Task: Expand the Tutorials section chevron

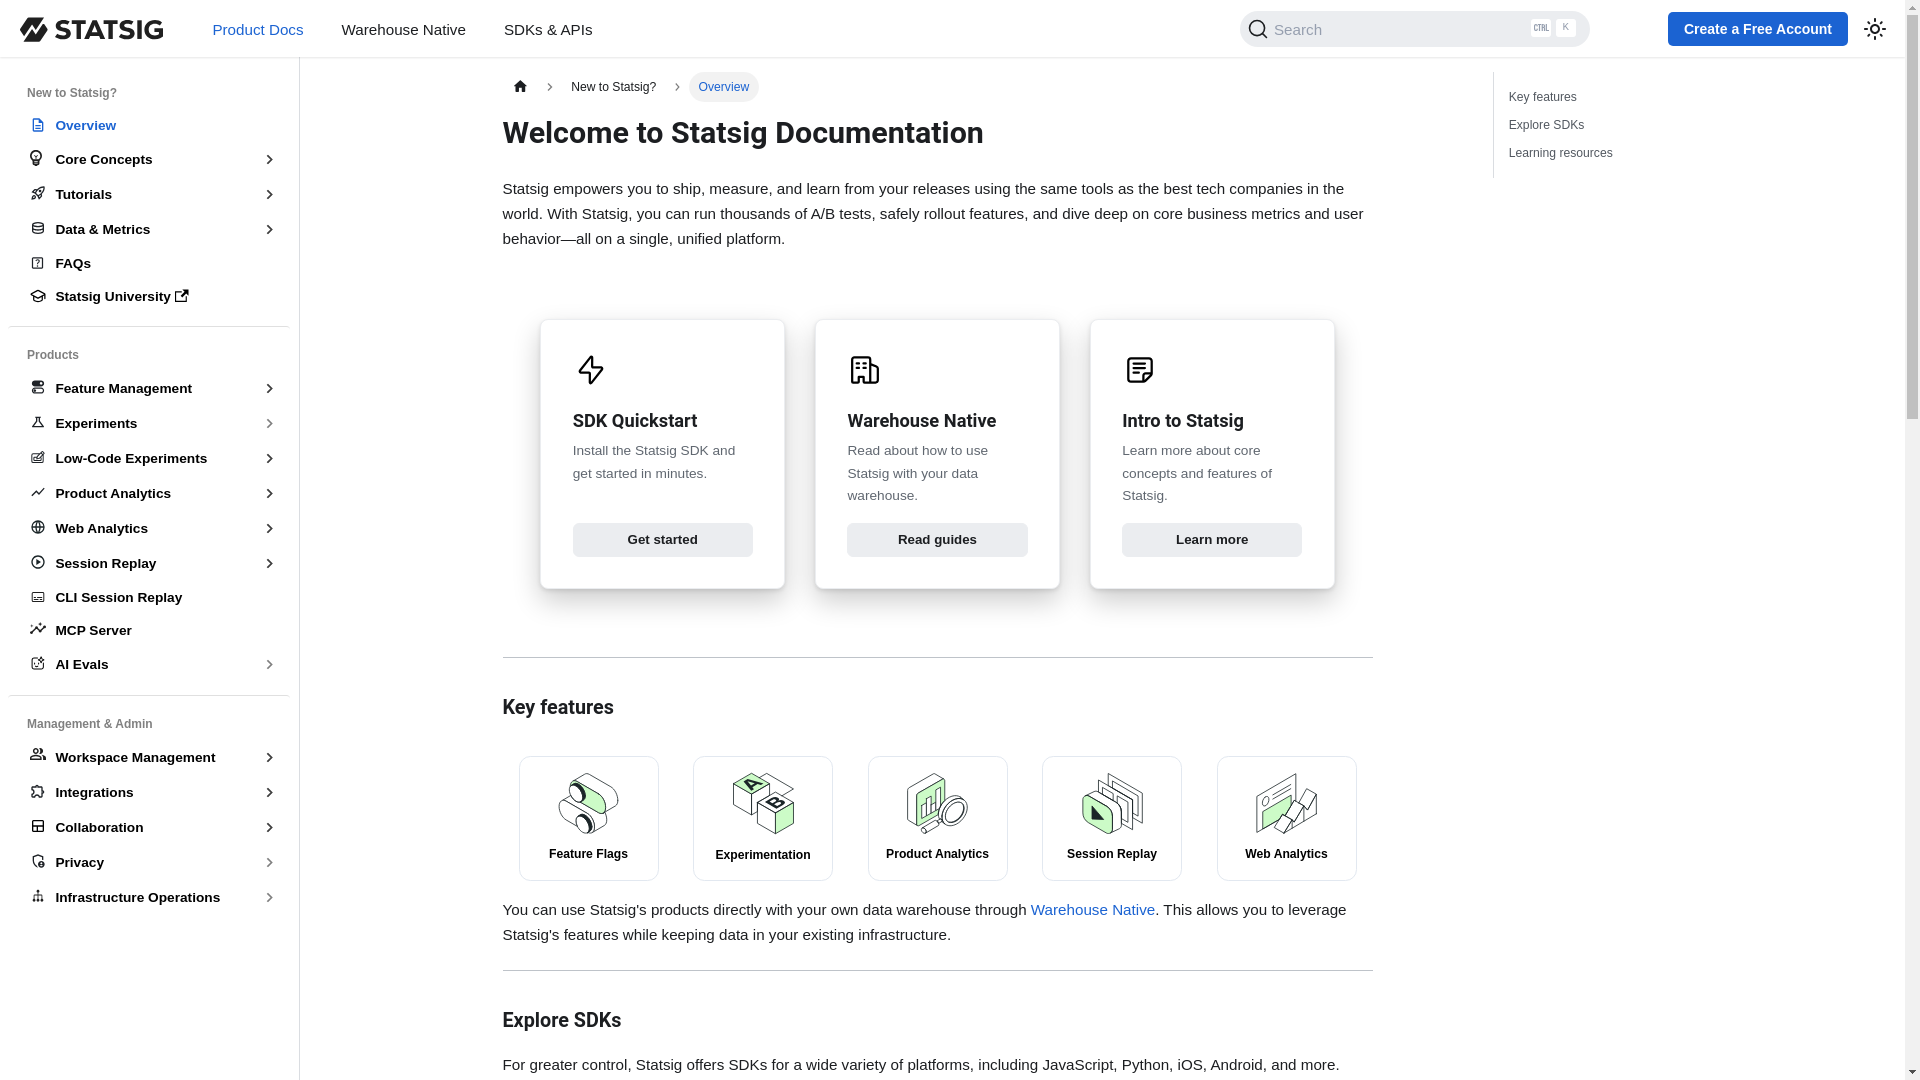Action: (x=269, y=195)
